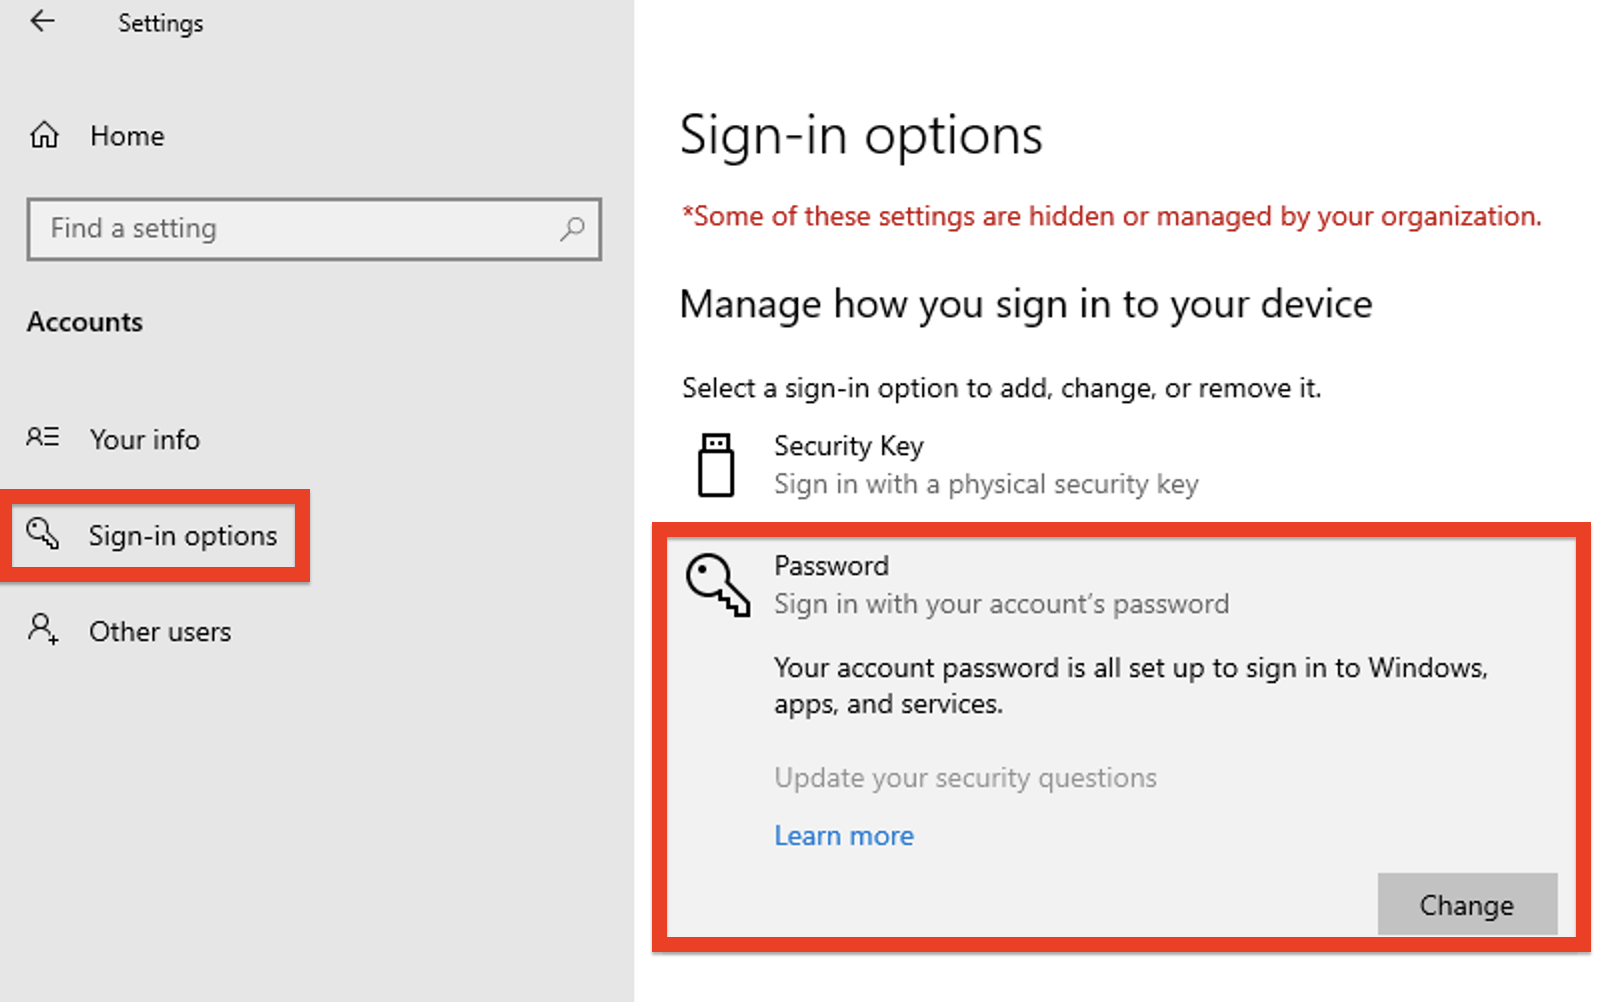The width and height of the screenshot is (1620, 1002).
Task: Open the Your info page
Action: click(144, 440)
